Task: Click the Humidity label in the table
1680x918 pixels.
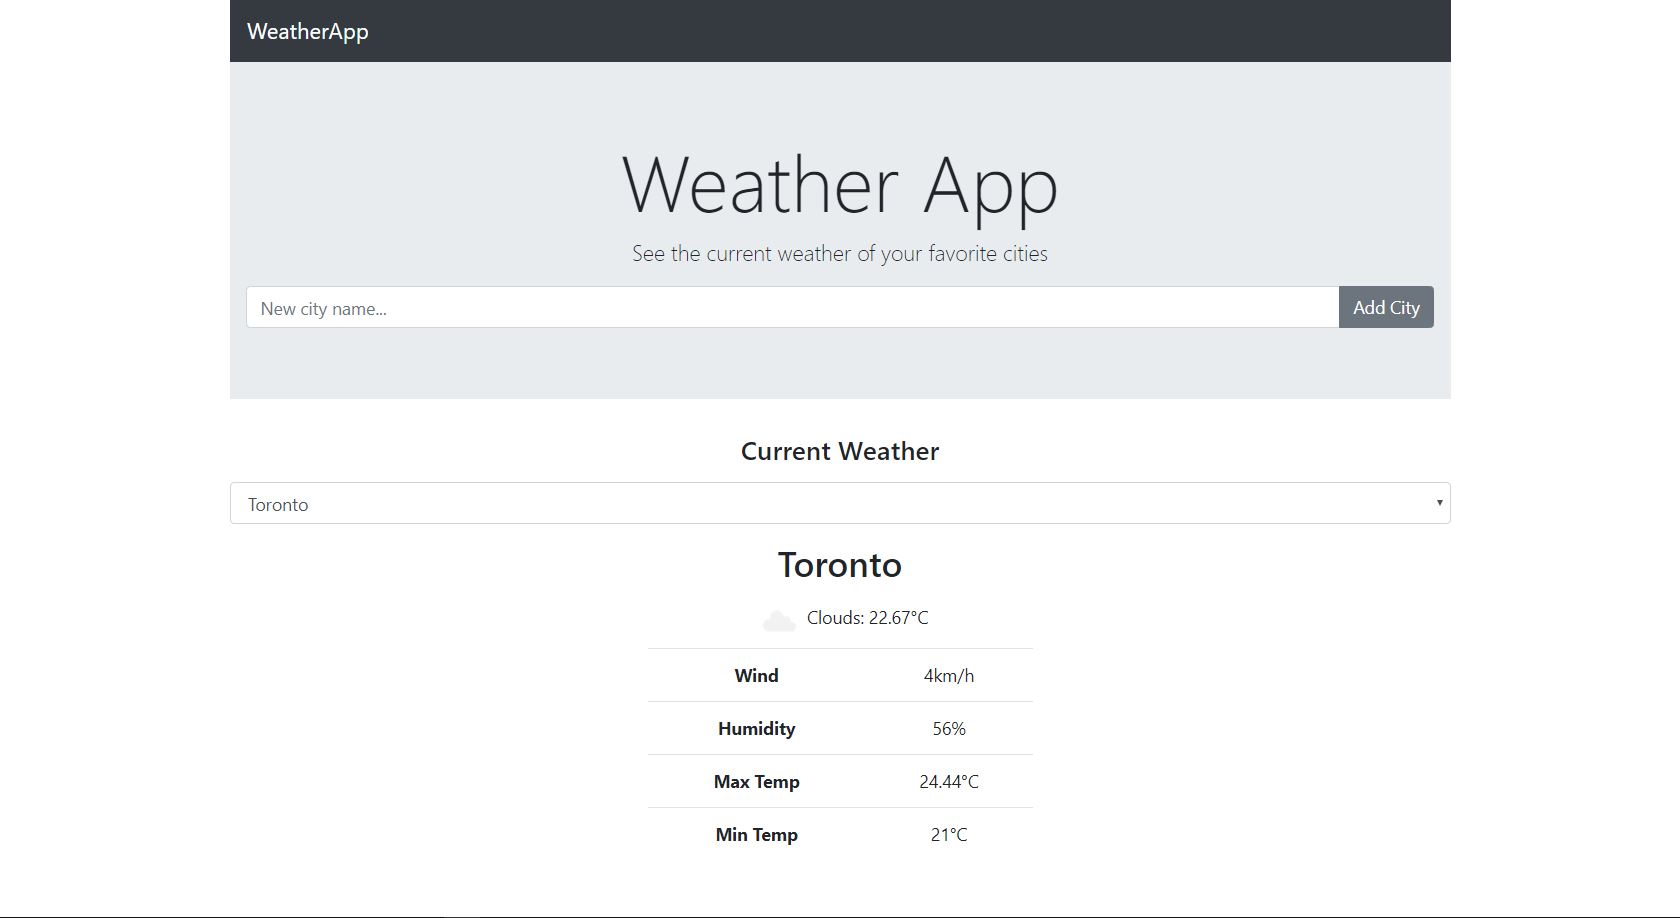Action: 756,728
